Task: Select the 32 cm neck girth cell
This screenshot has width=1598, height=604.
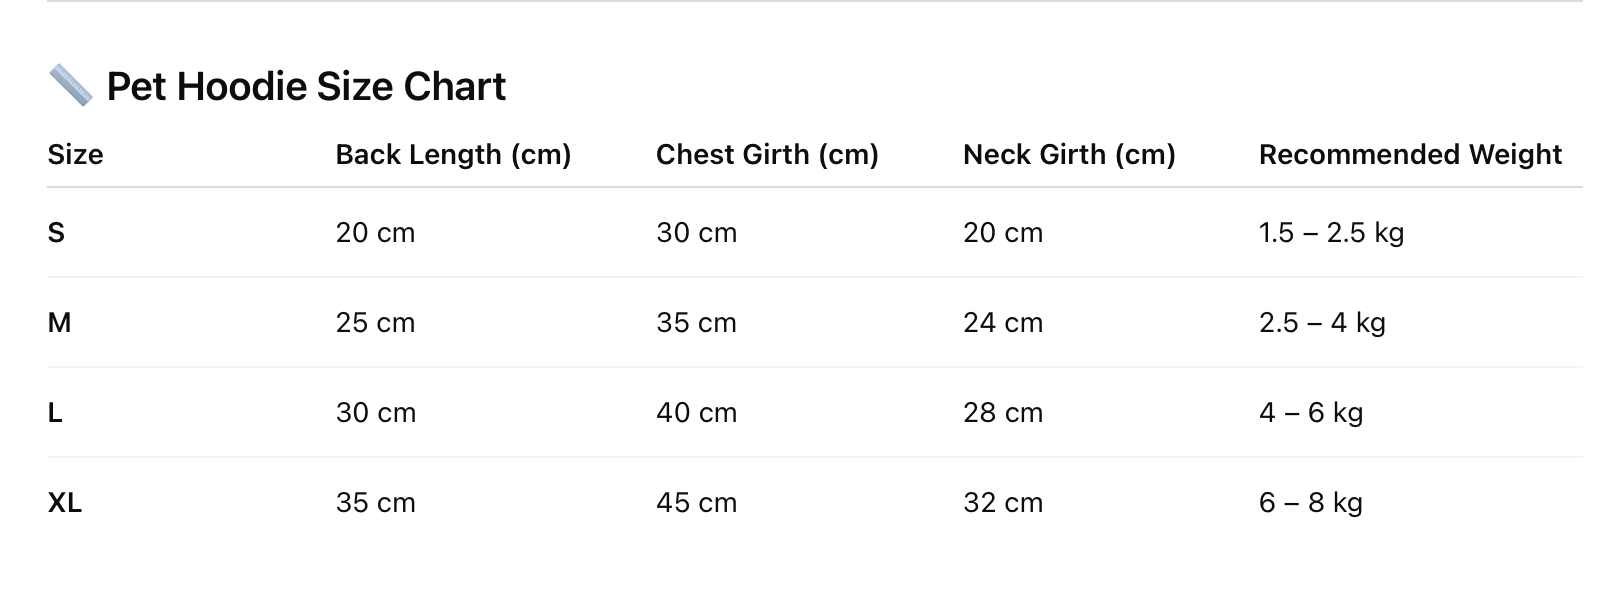Action: pos(1003,503)
